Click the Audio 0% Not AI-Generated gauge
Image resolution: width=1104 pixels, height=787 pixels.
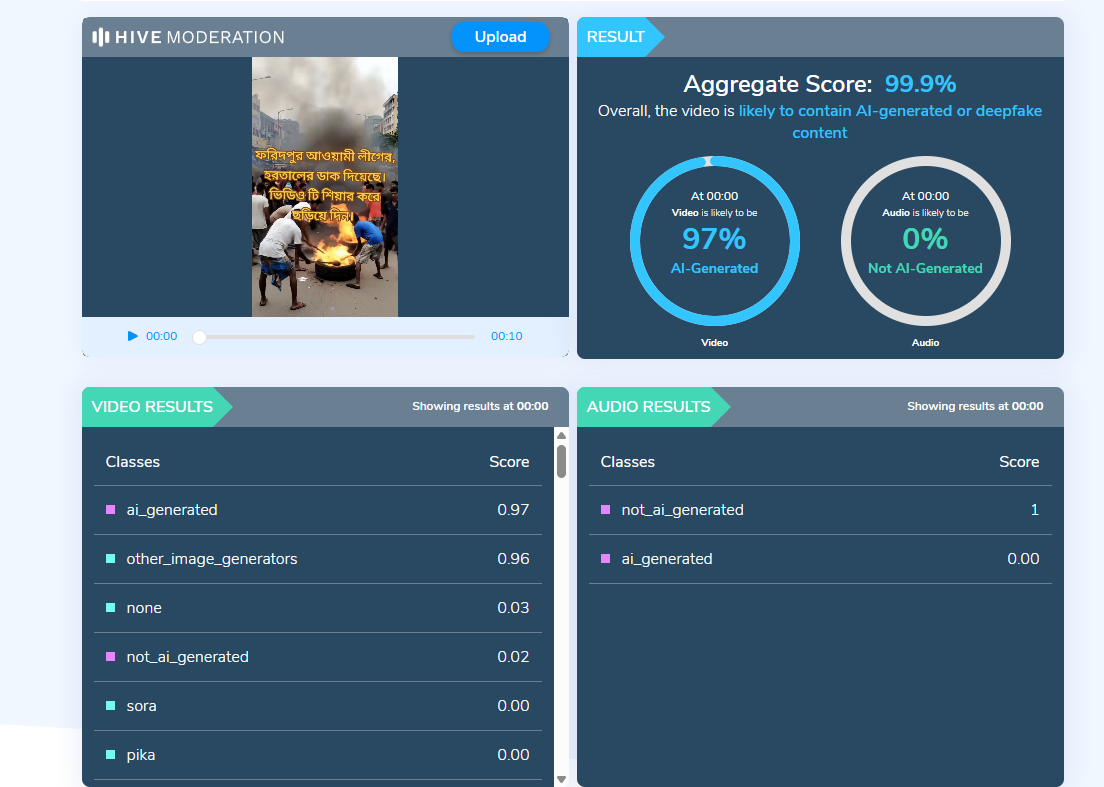point(925,241)
